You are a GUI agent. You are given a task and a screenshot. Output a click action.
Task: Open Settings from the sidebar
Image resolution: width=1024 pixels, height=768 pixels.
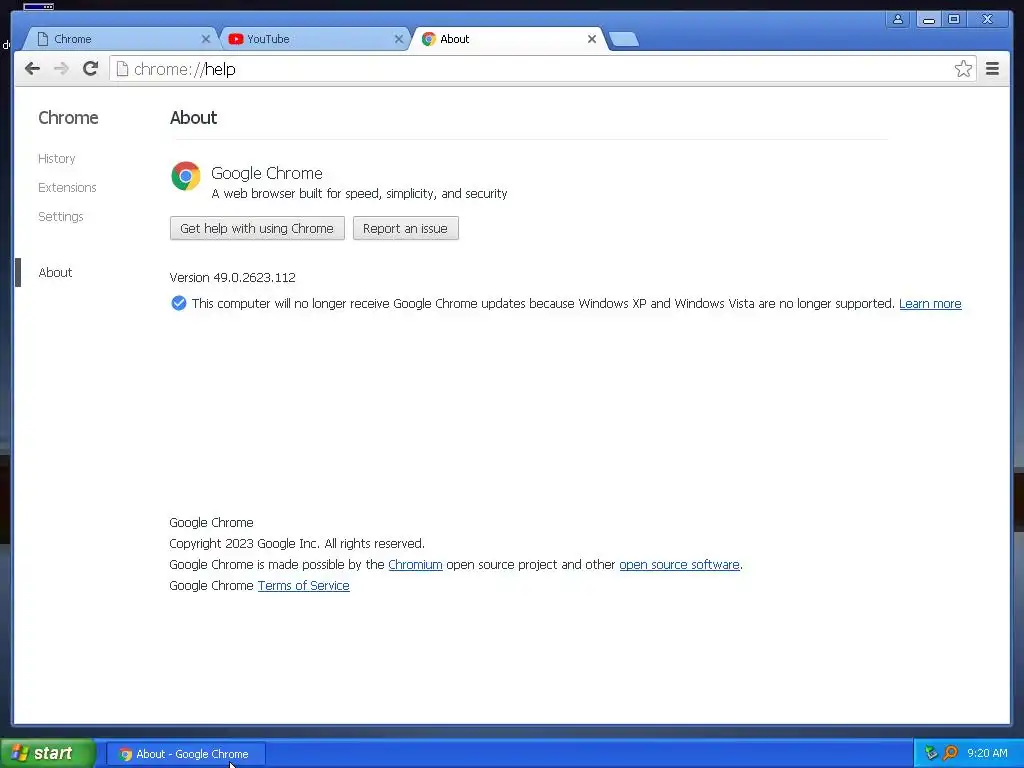[61, 216]
